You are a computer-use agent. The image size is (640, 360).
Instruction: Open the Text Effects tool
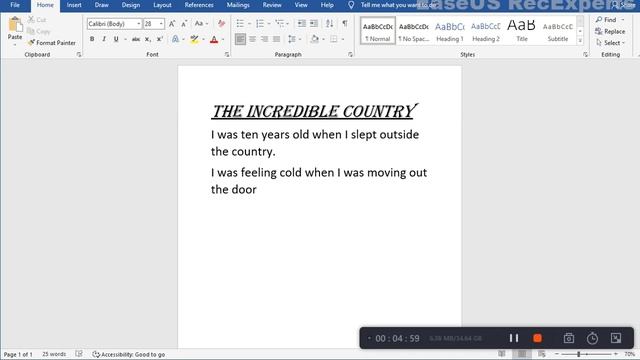click(x=175, y=39)
